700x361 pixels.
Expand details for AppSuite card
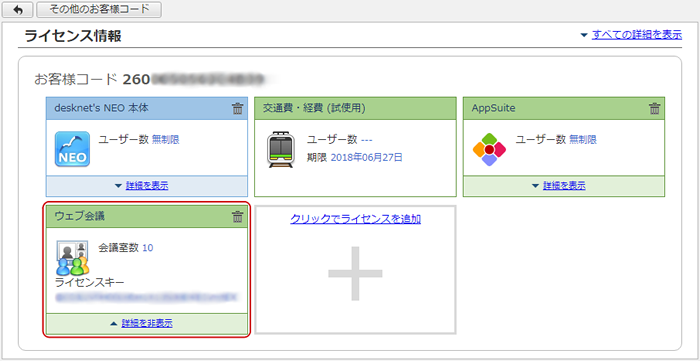coord(564,186)
